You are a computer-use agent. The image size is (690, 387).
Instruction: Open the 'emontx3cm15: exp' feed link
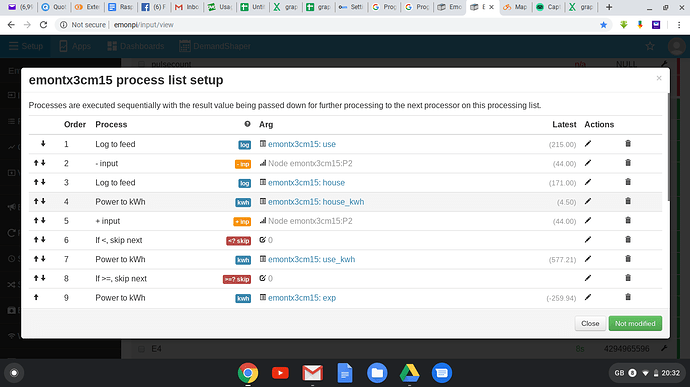[x=302, y=298]
